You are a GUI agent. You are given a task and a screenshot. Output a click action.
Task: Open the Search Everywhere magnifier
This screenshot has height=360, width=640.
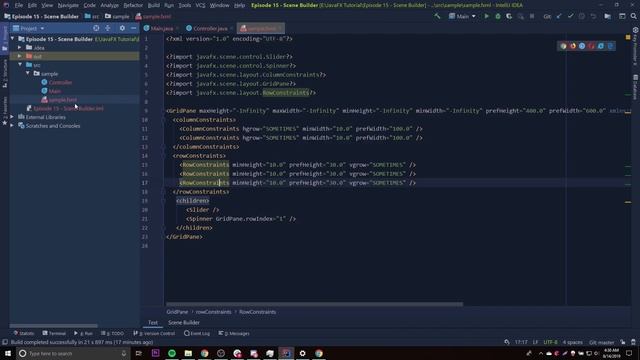633,16
